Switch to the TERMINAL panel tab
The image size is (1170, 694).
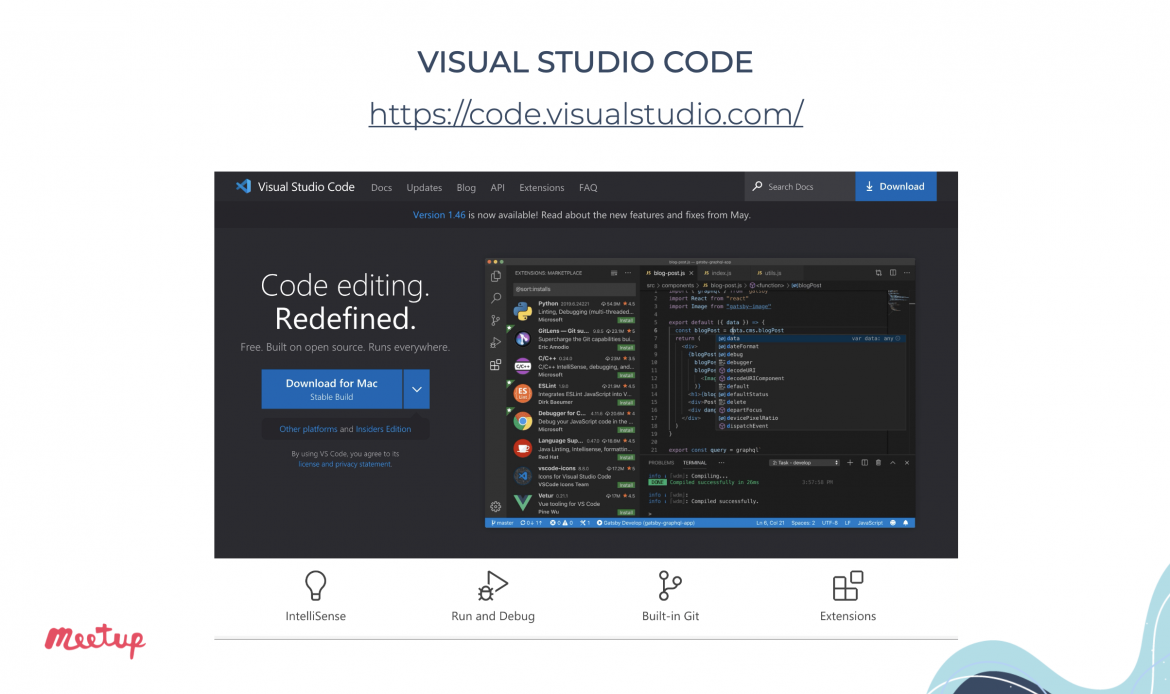pyautogui.click(x=695, y=463)
